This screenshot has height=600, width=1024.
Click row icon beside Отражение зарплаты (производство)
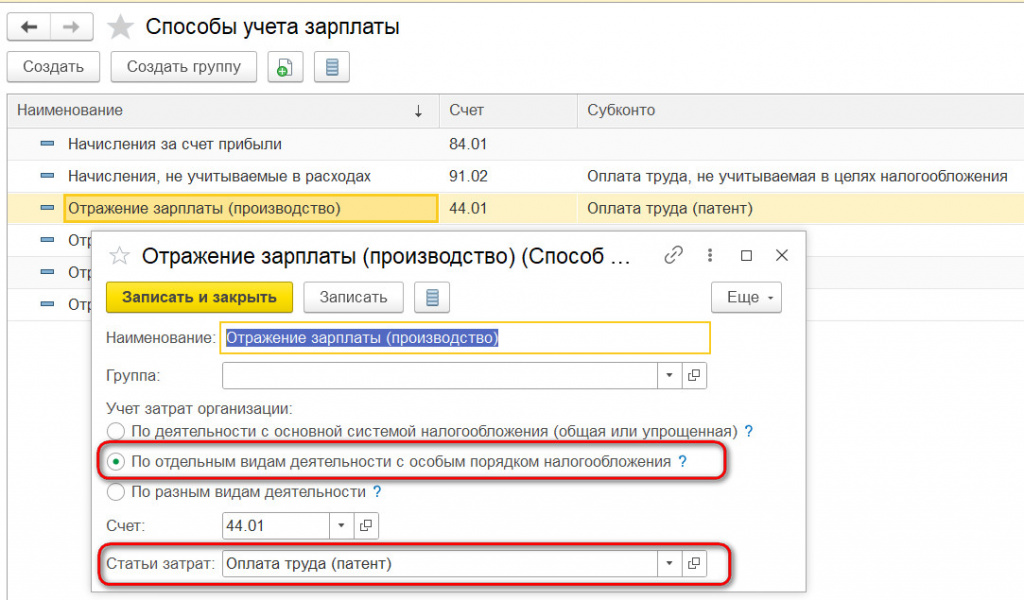(47, 208)
